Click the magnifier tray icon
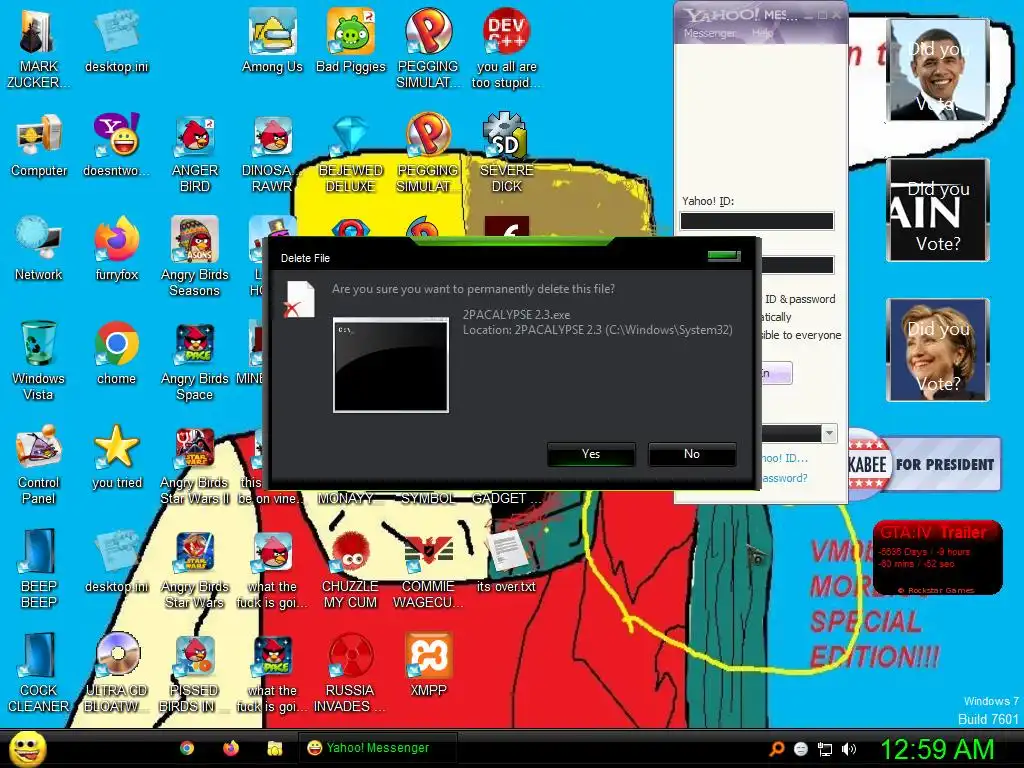Screen dimensions: 1024x768 (x=776, y=749)
